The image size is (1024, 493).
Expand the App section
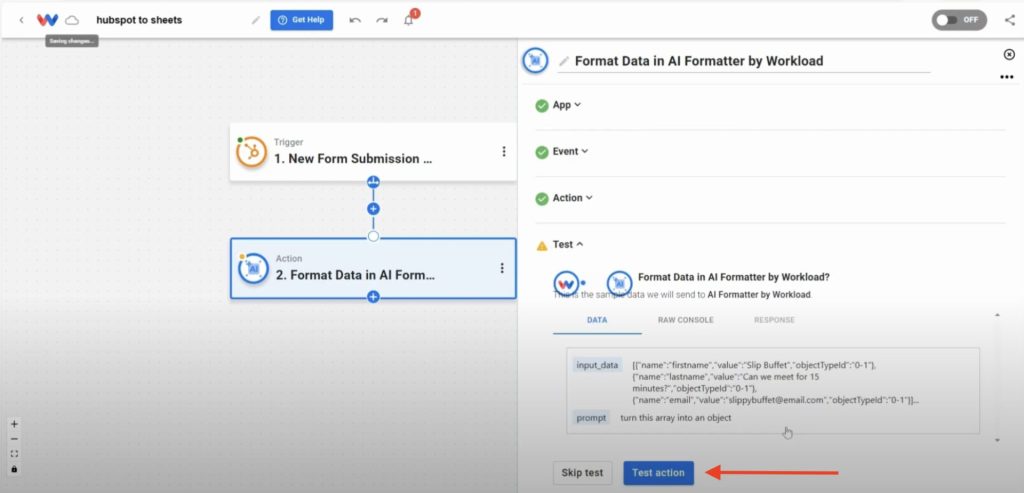click(567, 104)
